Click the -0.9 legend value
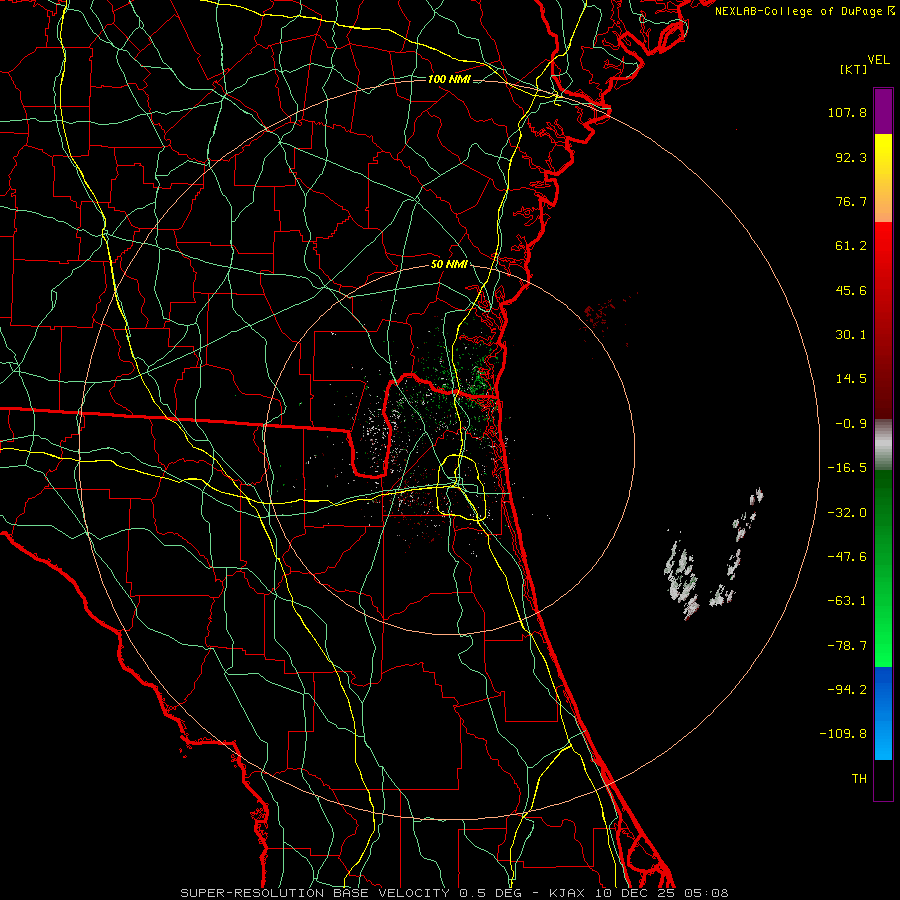 pyautogui.click(x=851, y=424)
